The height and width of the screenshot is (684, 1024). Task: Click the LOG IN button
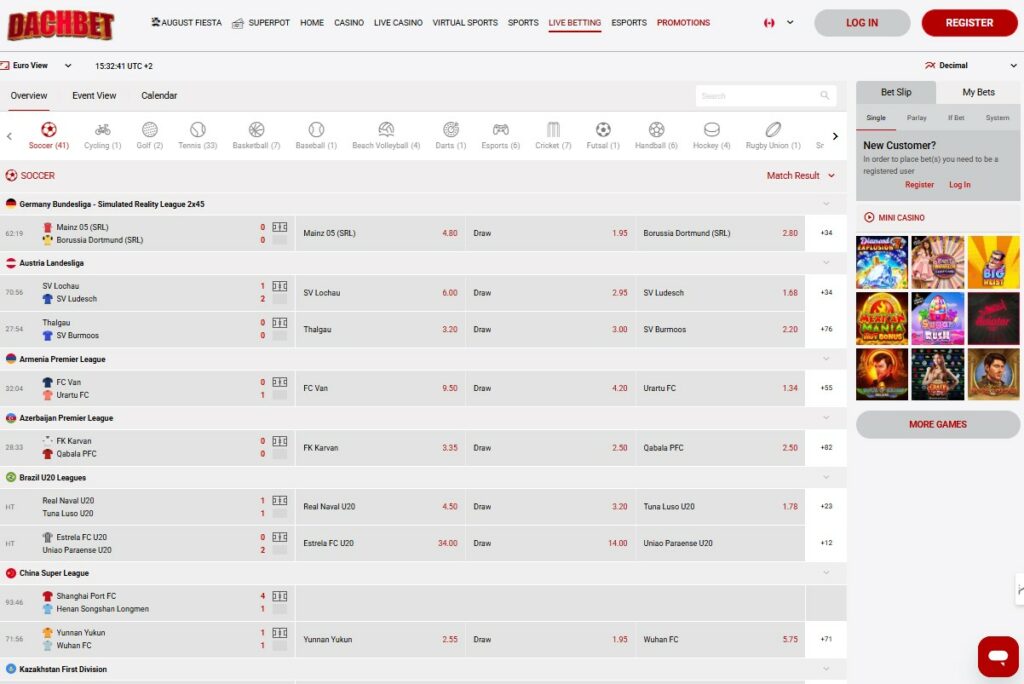(862, 23)
